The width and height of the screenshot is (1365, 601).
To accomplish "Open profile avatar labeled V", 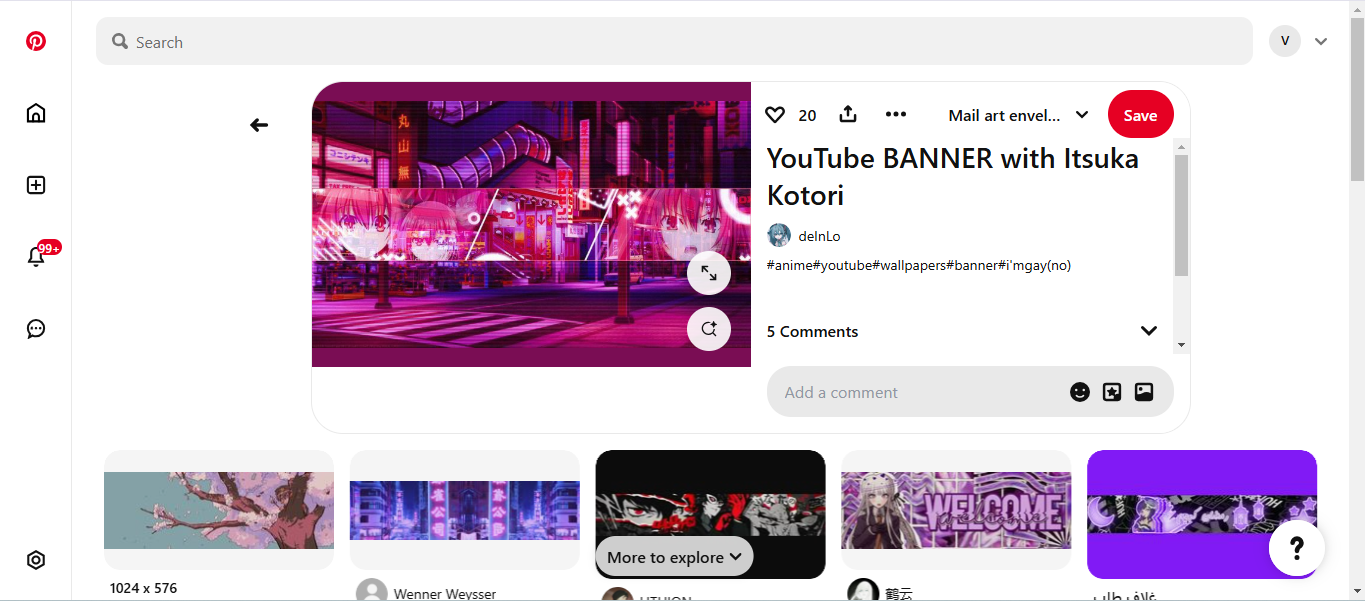I will [1285, 41].
